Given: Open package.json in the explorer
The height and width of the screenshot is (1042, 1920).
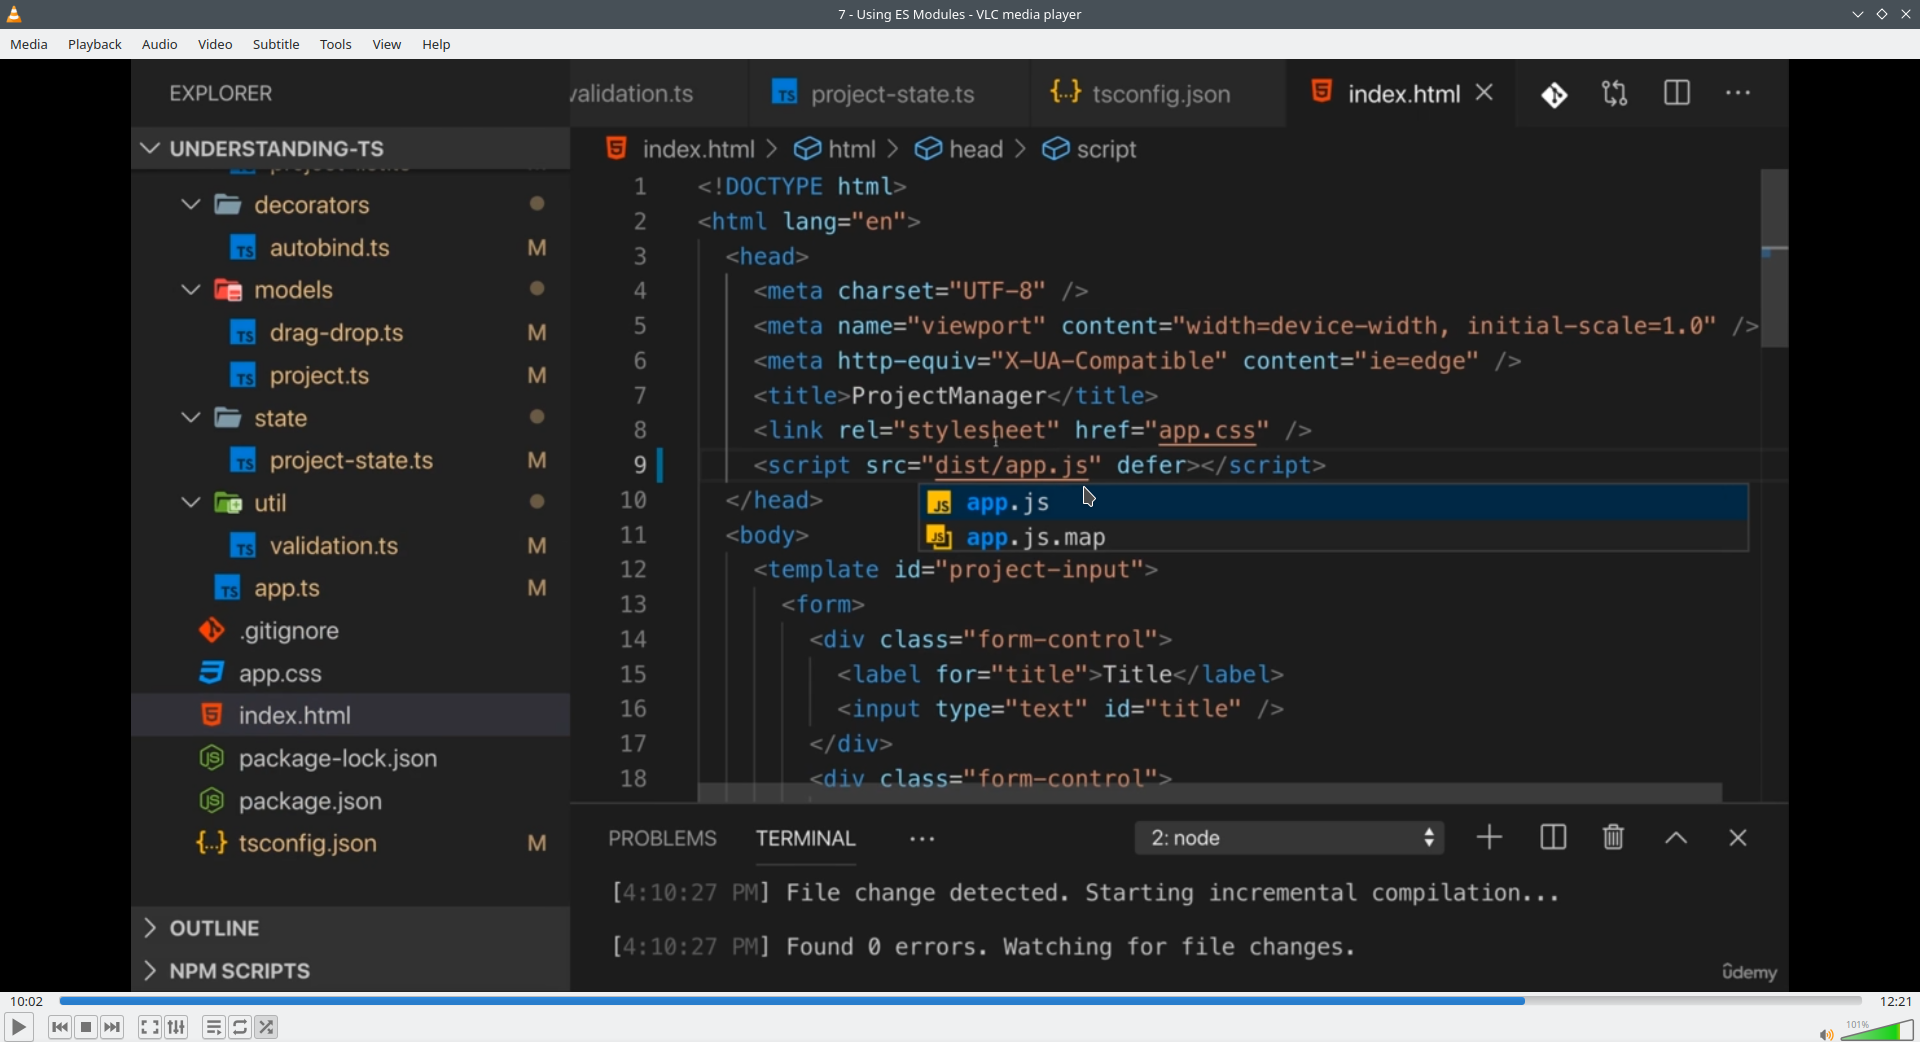Looking at the screenshot, I should [x=350, y=801].
